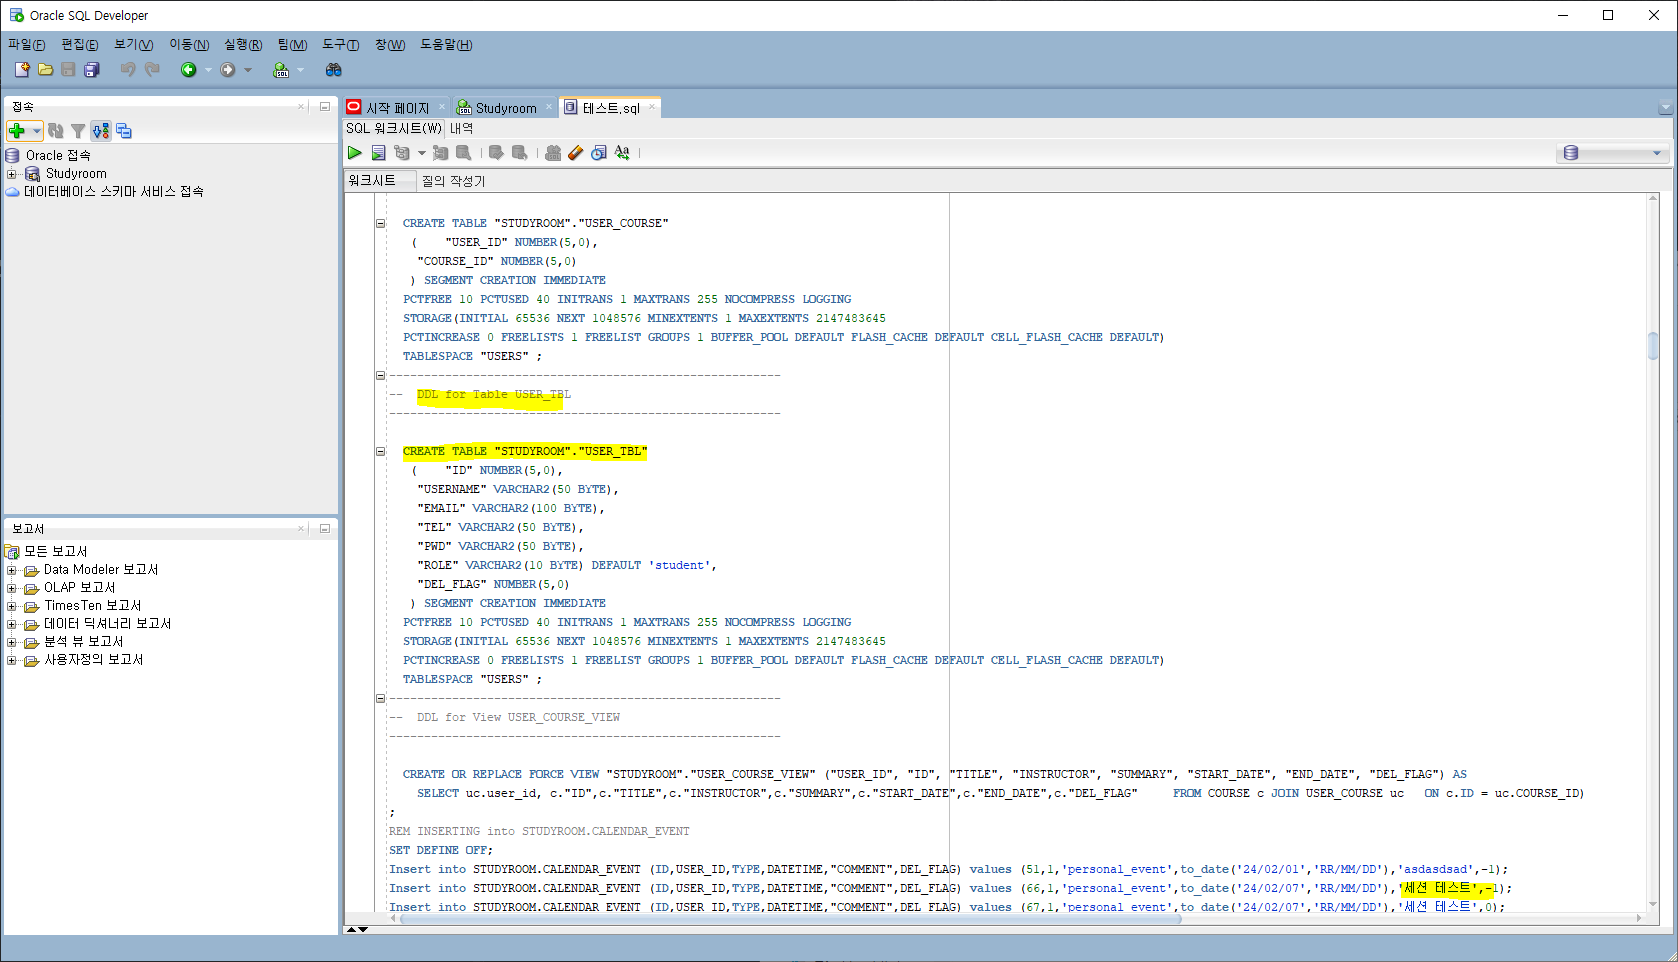
Task: Close the 접속 panel
Action: [301, 106]
